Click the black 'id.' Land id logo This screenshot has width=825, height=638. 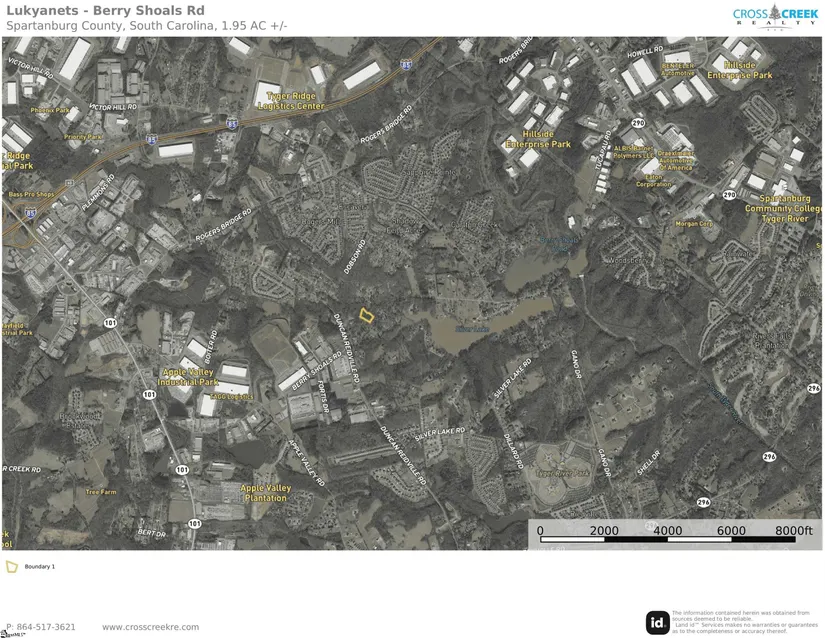point(657,622)
